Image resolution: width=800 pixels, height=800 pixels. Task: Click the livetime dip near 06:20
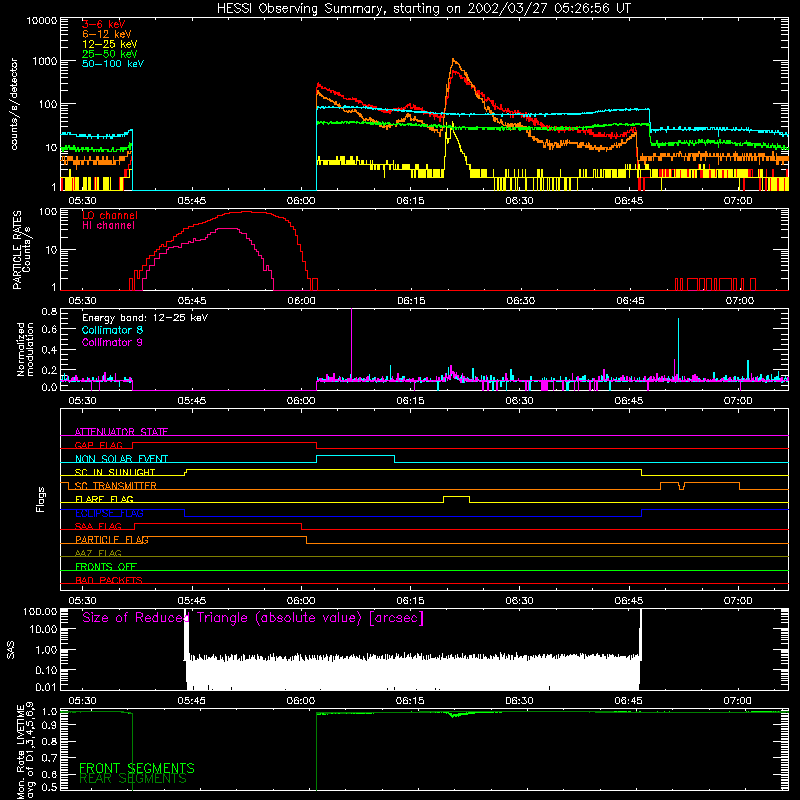point(454,715)
